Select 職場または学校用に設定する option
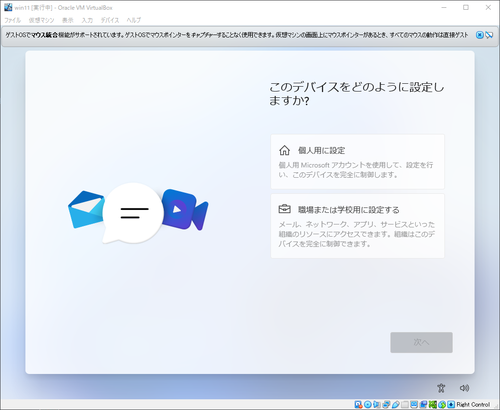Viewport: 500px width, 410px height. click(357, 226)
